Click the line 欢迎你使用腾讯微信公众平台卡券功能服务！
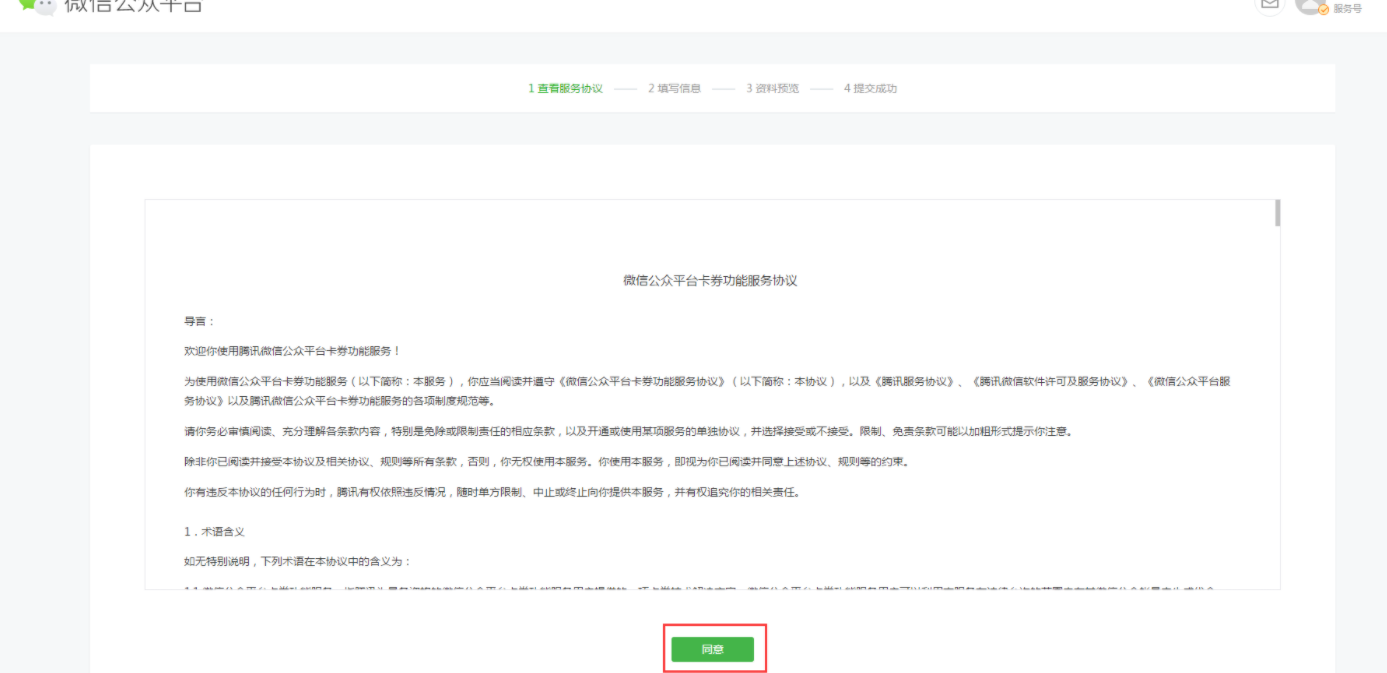The width and height of the screenshot is (1387, 673). (x=292, y=351)
